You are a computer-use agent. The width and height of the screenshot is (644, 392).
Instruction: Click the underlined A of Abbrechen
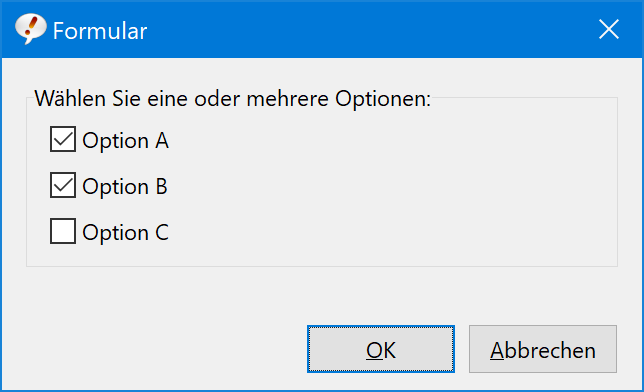pyautogui.click(x=497, y=350)
